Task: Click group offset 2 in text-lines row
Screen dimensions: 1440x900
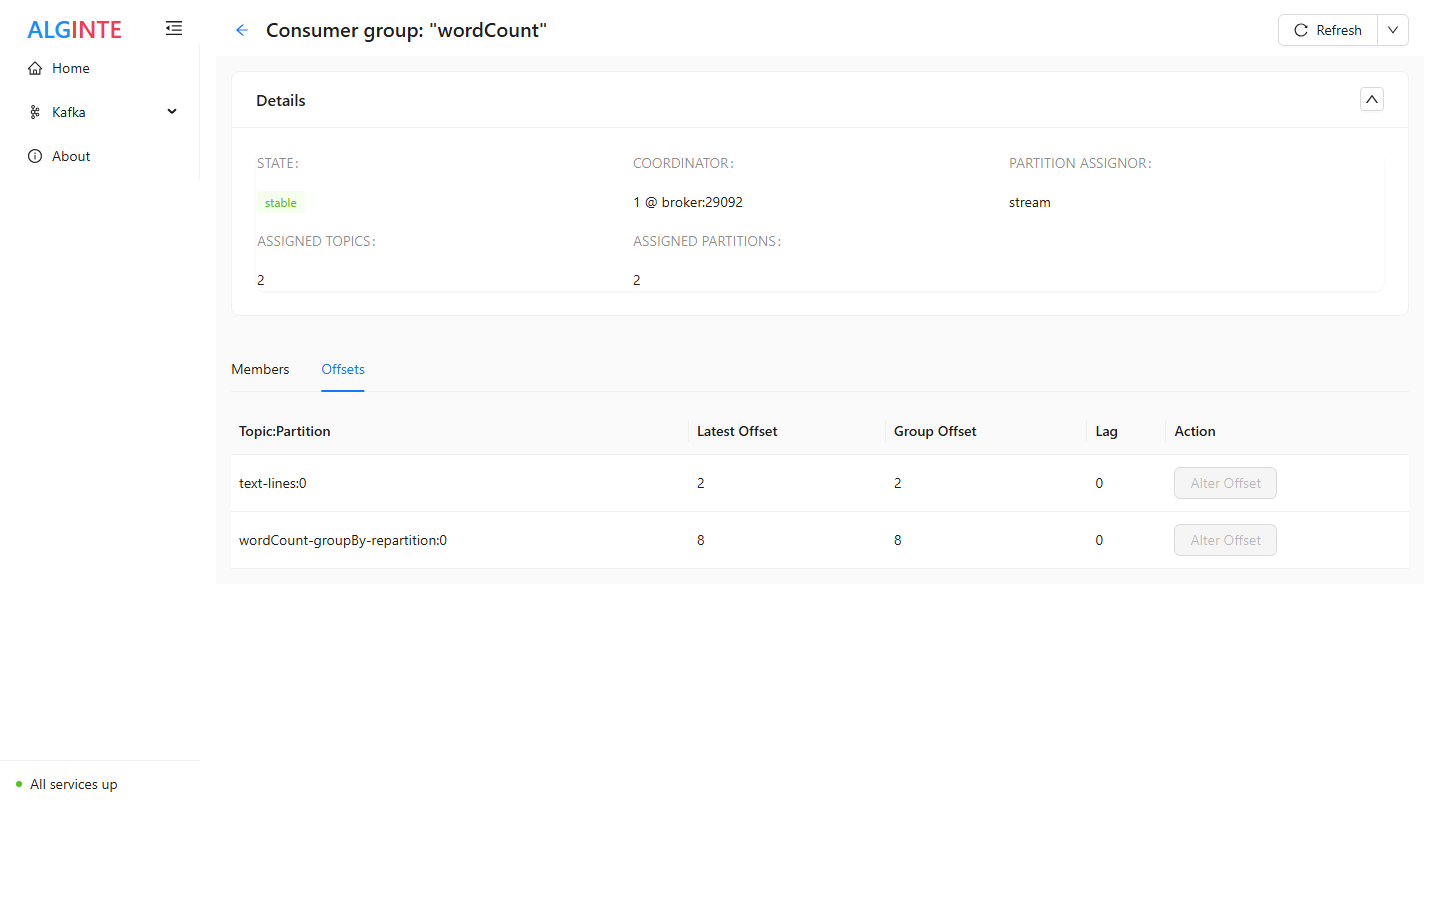Action: [x=898, y=483]
